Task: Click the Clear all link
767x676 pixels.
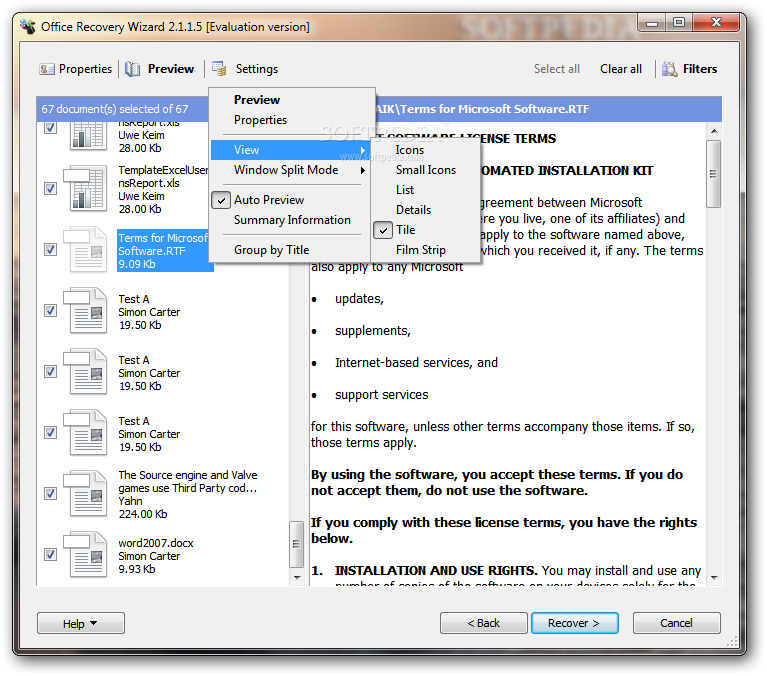Action: pos(621,69)
